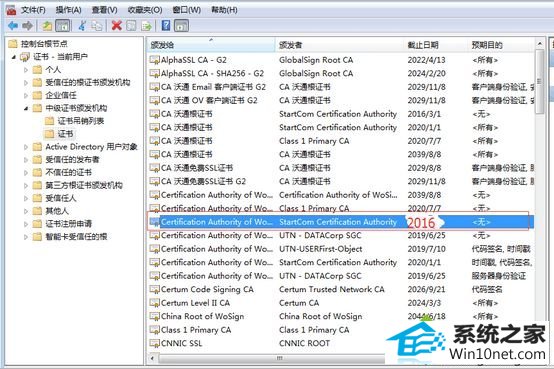Click the Export list toolbar icon
This screenshot has height=369, width=554.
[146, 25]
